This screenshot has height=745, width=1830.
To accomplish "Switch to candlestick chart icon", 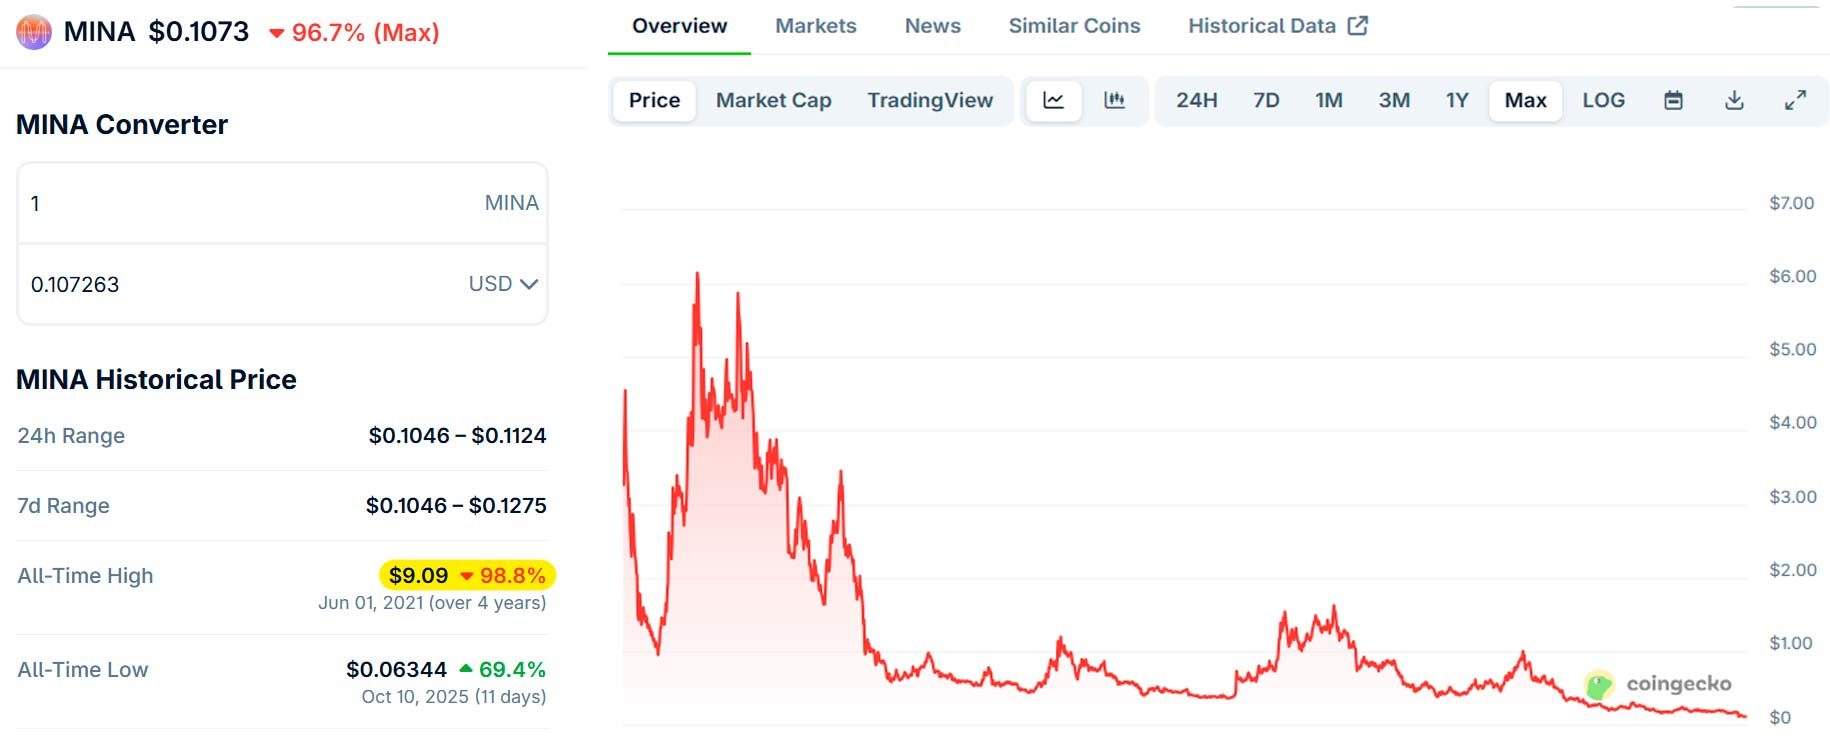I will [x=1114, y=100].
